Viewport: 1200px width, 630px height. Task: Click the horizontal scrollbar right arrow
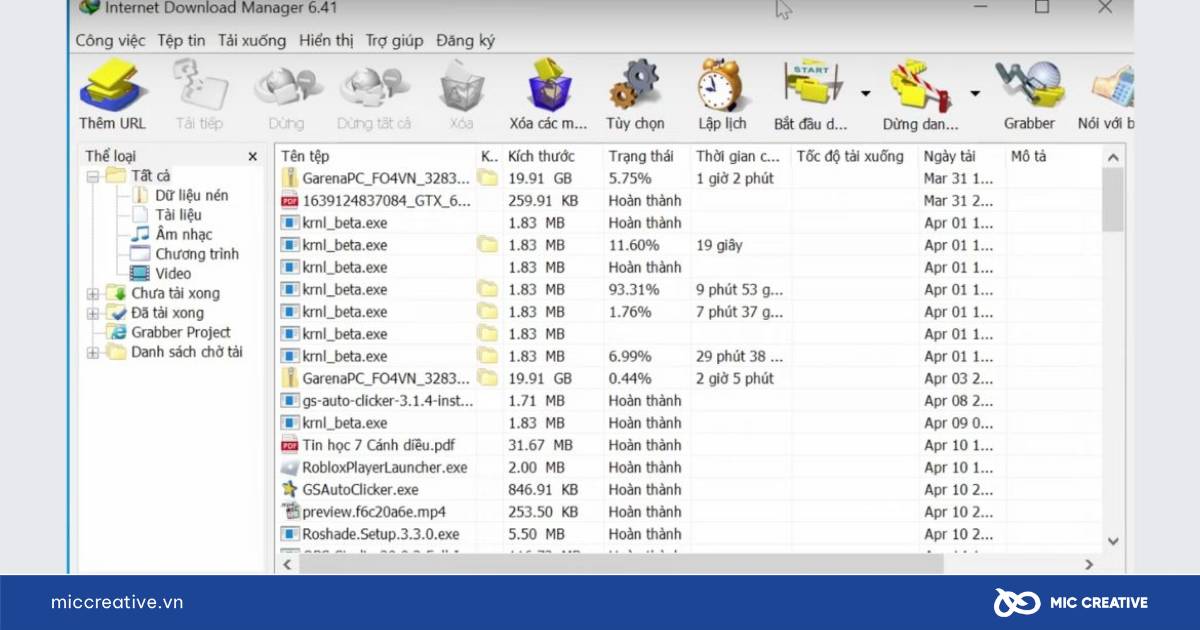pyautogui.click(x=1090, y=564)
